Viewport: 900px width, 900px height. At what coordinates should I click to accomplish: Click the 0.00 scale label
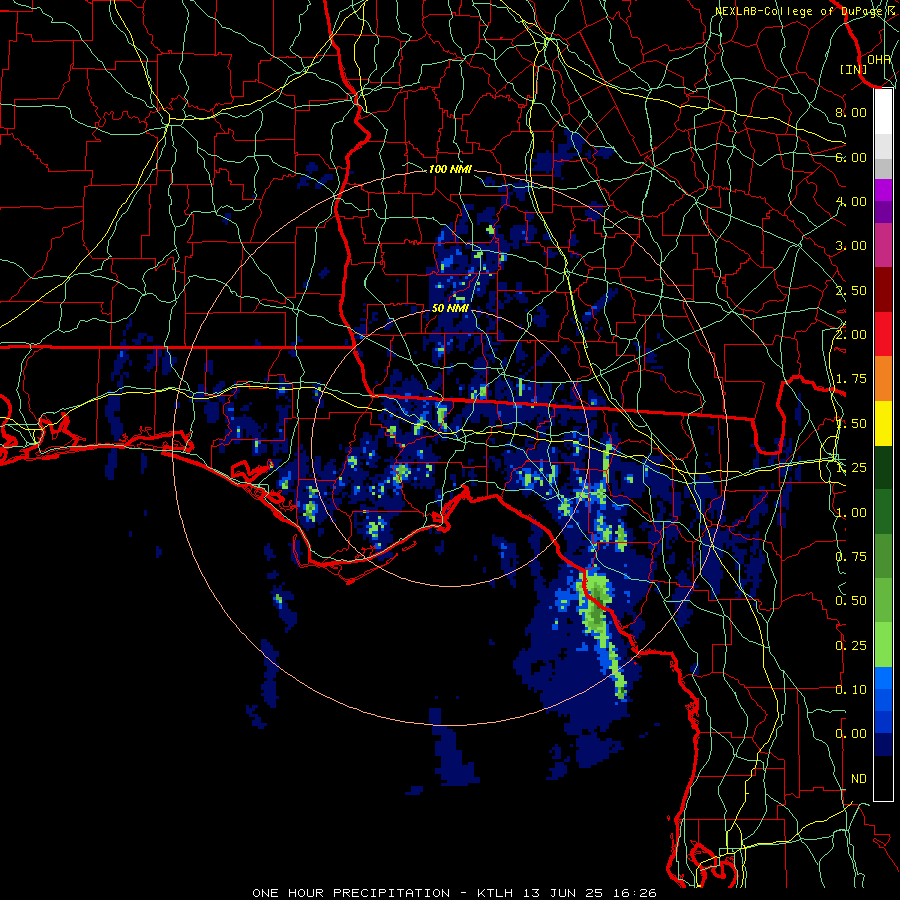click(x=851, y=734)
